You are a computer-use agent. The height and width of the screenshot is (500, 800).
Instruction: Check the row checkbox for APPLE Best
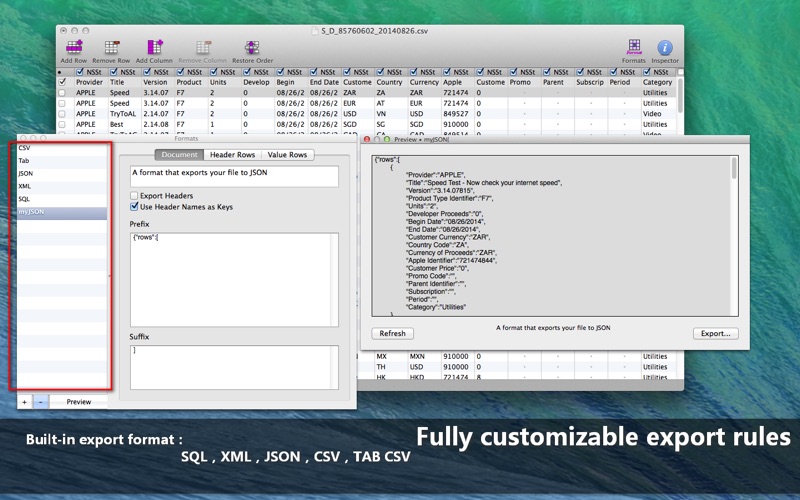pos(62,124)
